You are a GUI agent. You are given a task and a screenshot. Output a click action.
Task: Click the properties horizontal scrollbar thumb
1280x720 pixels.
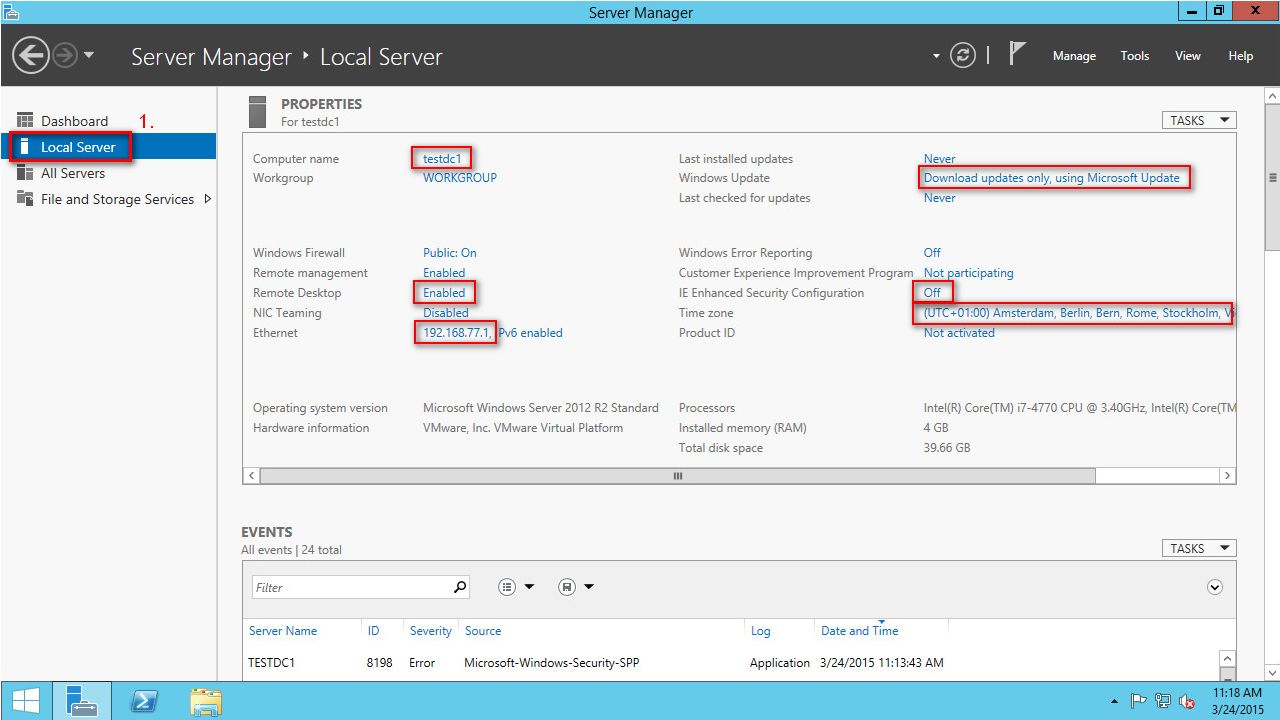click(x=678, y=476)
